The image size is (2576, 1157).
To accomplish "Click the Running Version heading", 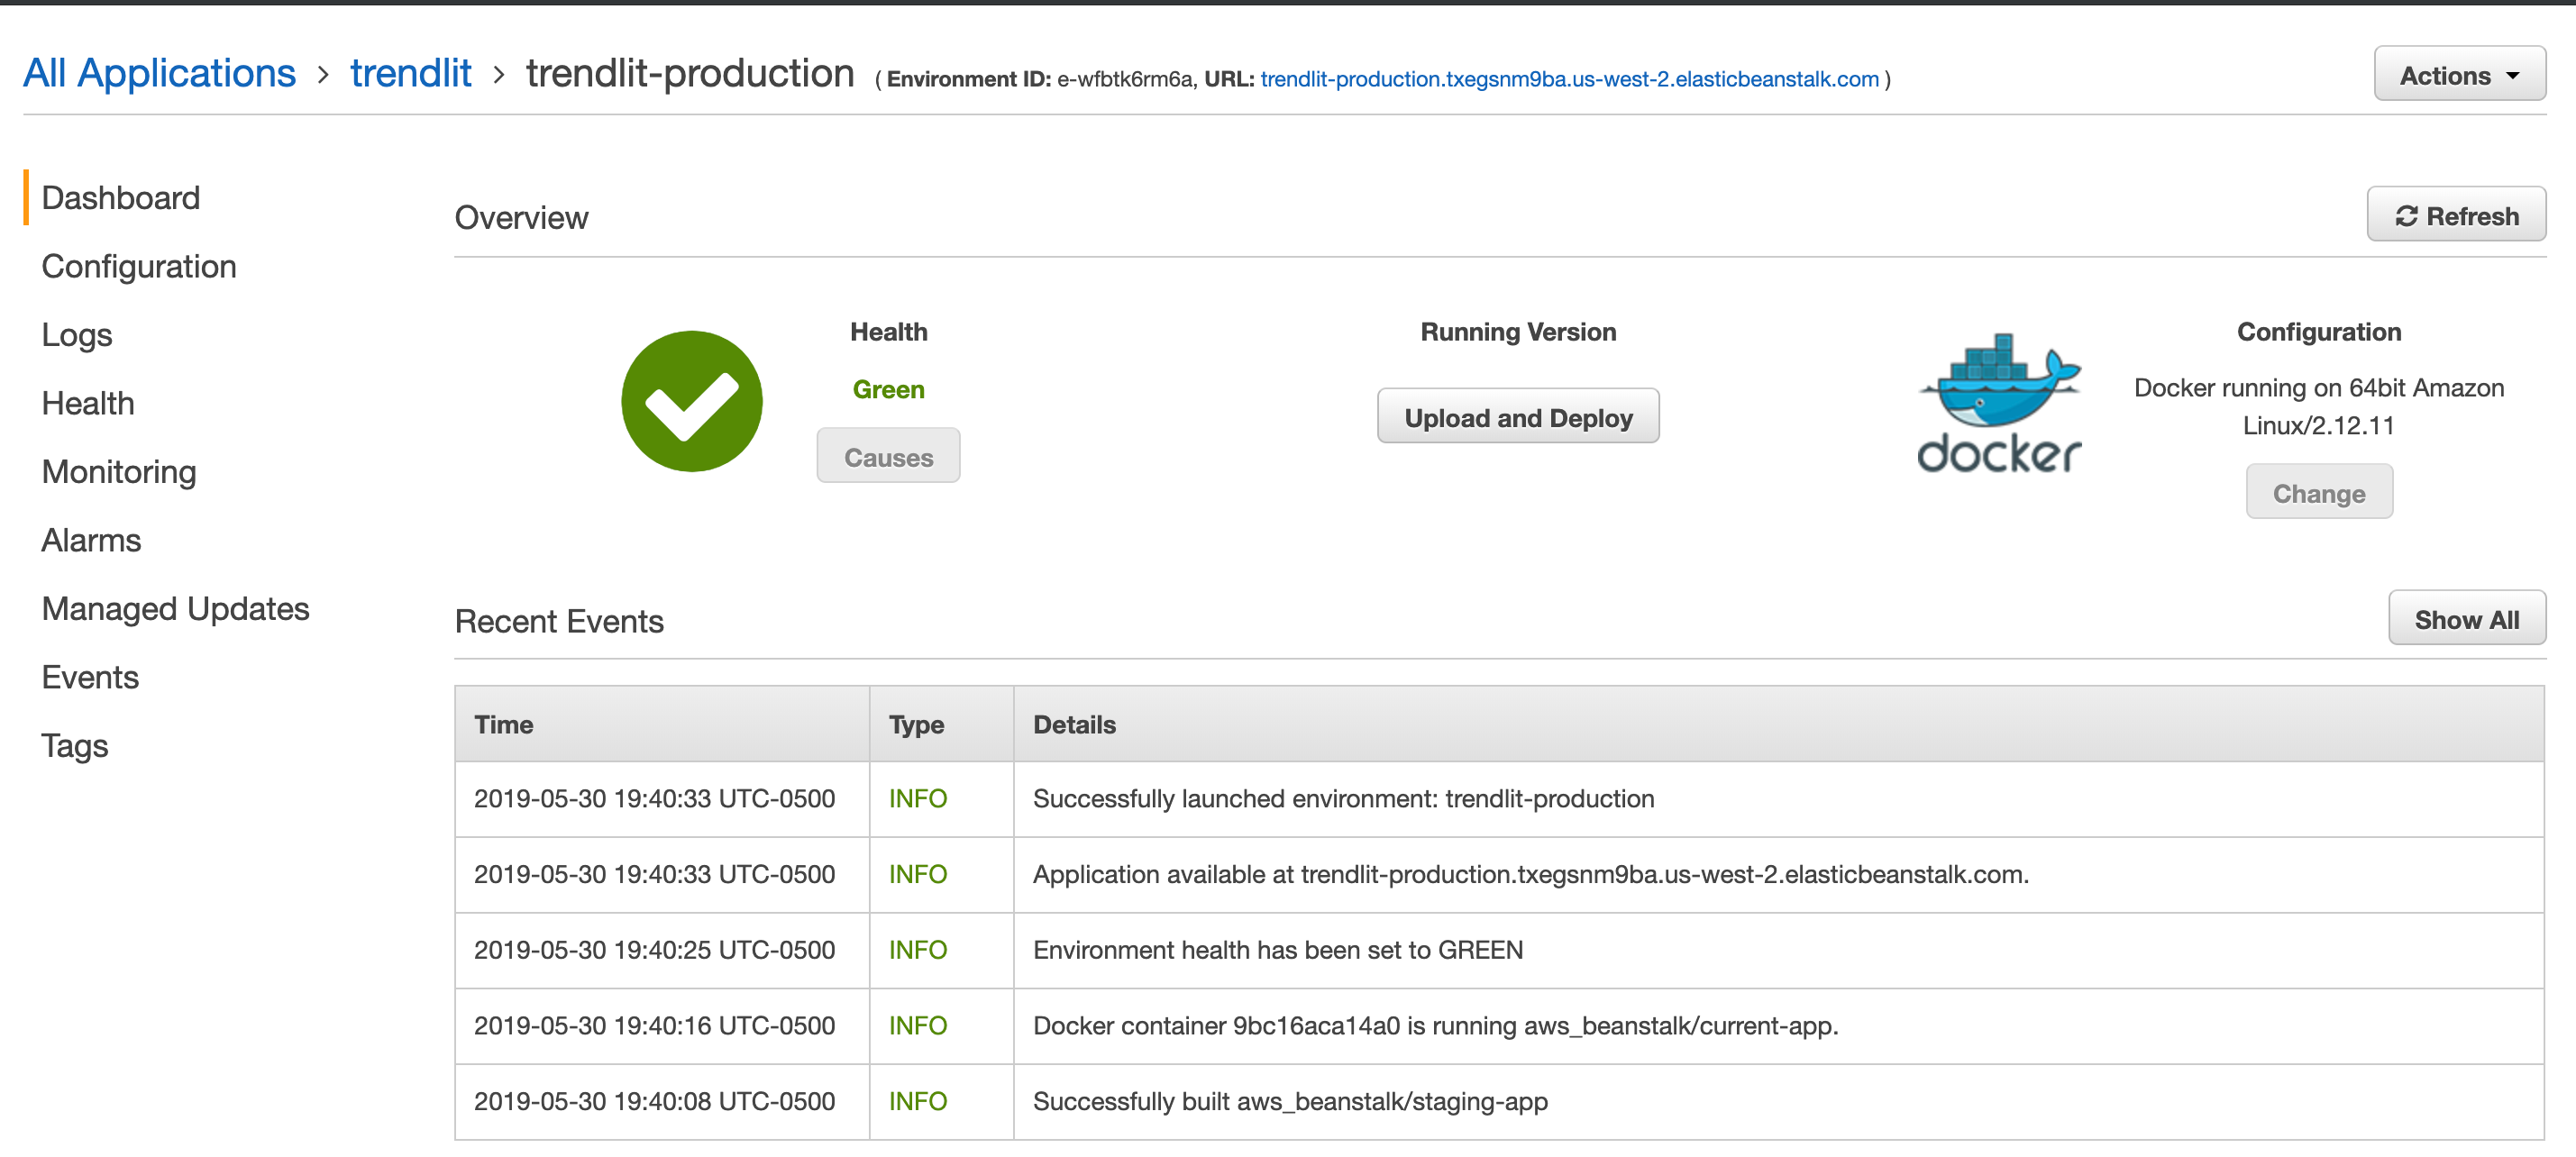I will [x=1517, y=331].
